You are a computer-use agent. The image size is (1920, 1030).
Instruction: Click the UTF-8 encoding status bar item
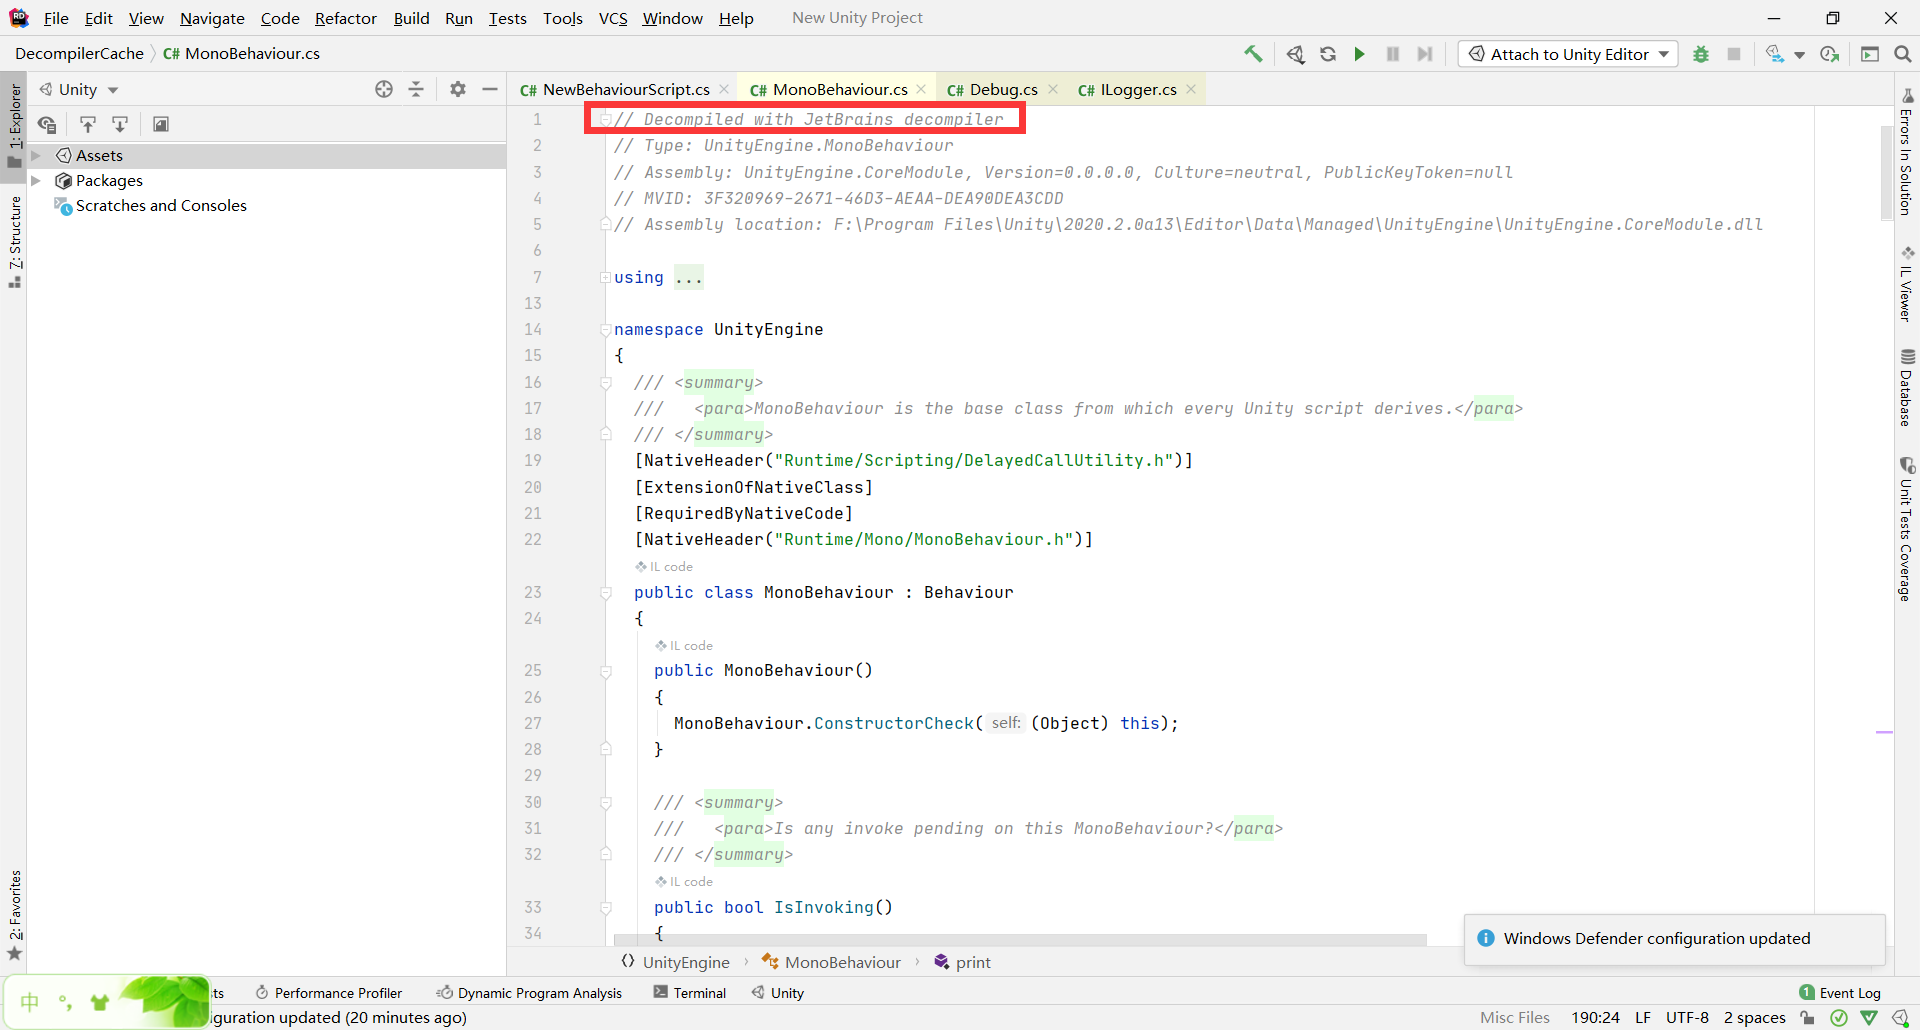[1687, 1017]
